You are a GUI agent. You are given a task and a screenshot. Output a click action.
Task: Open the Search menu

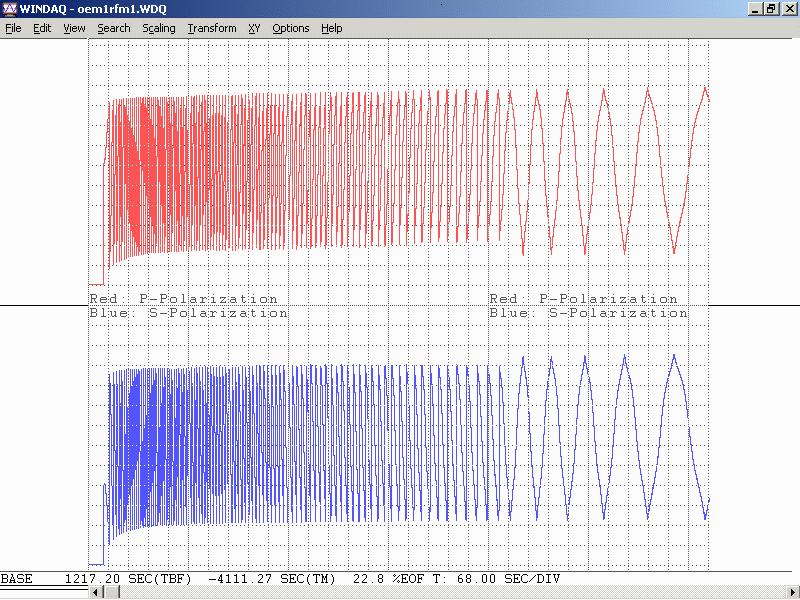(114, 28)
